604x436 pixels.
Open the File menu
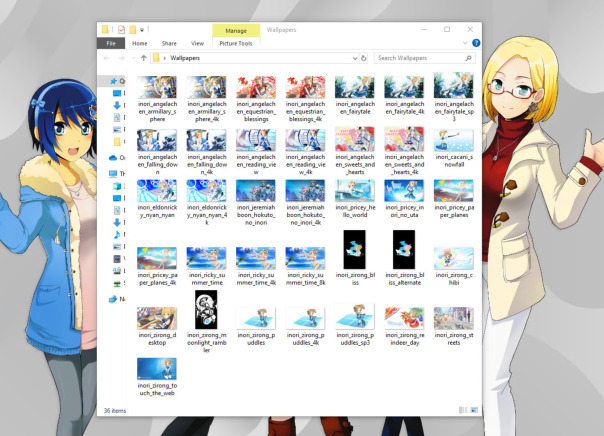(111, 44)
